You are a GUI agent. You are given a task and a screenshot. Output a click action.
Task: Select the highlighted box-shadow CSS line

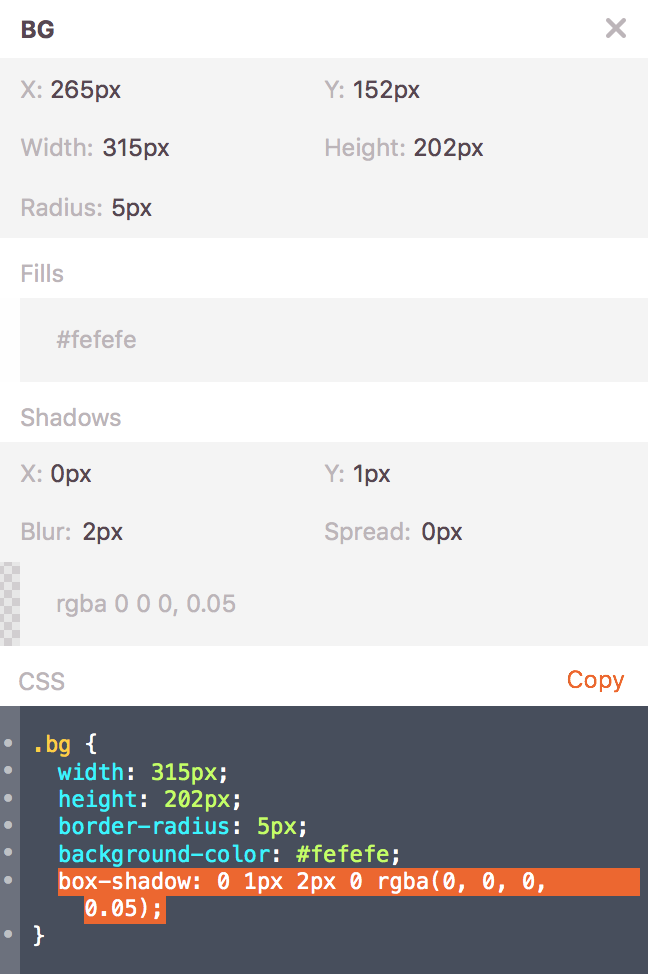pos(300,883)
